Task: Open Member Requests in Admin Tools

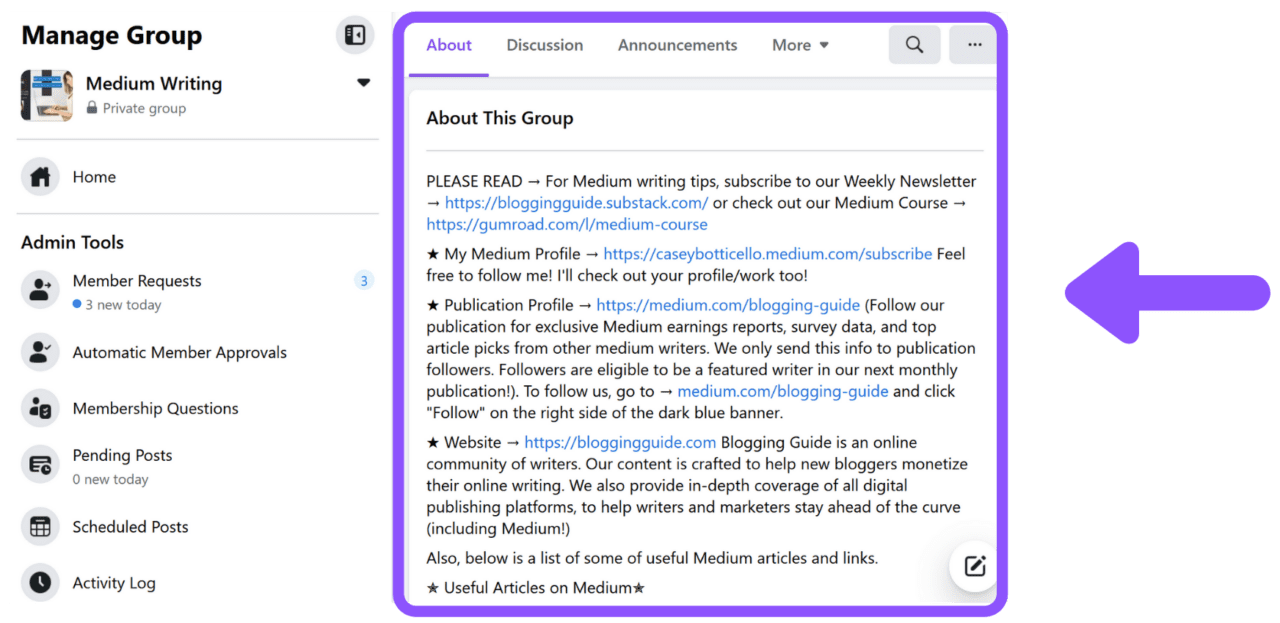Action: pyautogui.click(x=137, y=281)
